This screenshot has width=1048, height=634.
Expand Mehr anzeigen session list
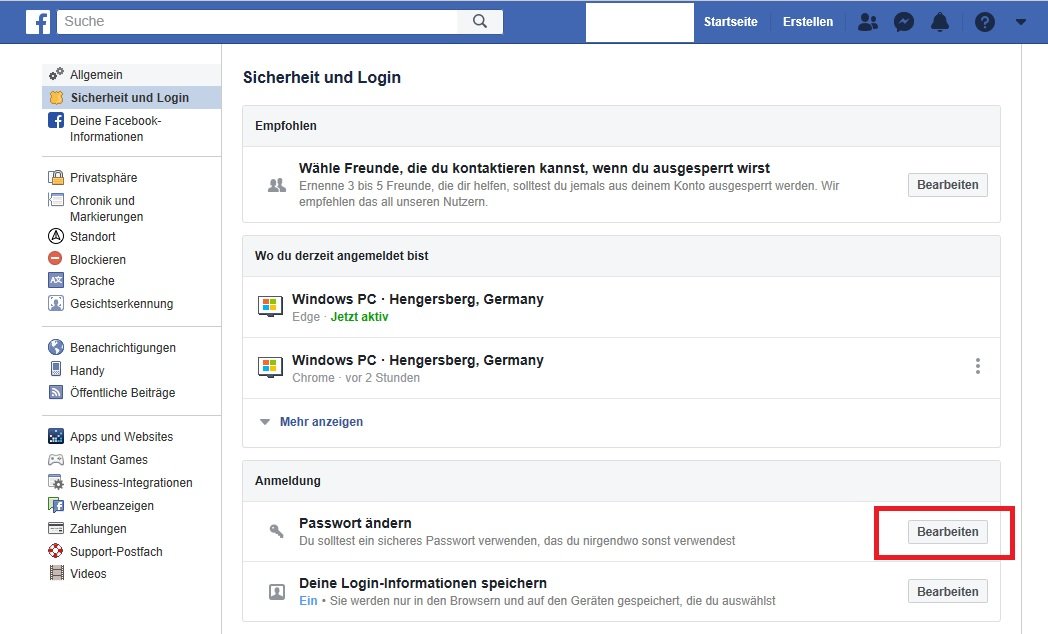pyautogui.click(x=320, y=422)
